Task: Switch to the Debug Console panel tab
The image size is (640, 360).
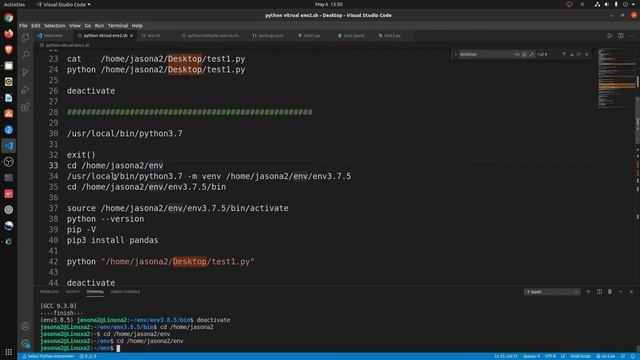Action: coord(125,292)
